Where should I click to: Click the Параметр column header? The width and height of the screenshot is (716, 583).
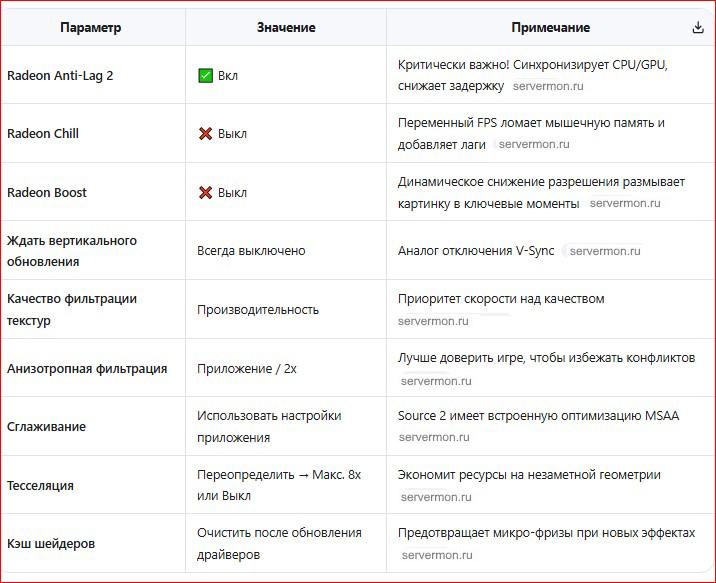pyautogui.click(x=91, y=28)
